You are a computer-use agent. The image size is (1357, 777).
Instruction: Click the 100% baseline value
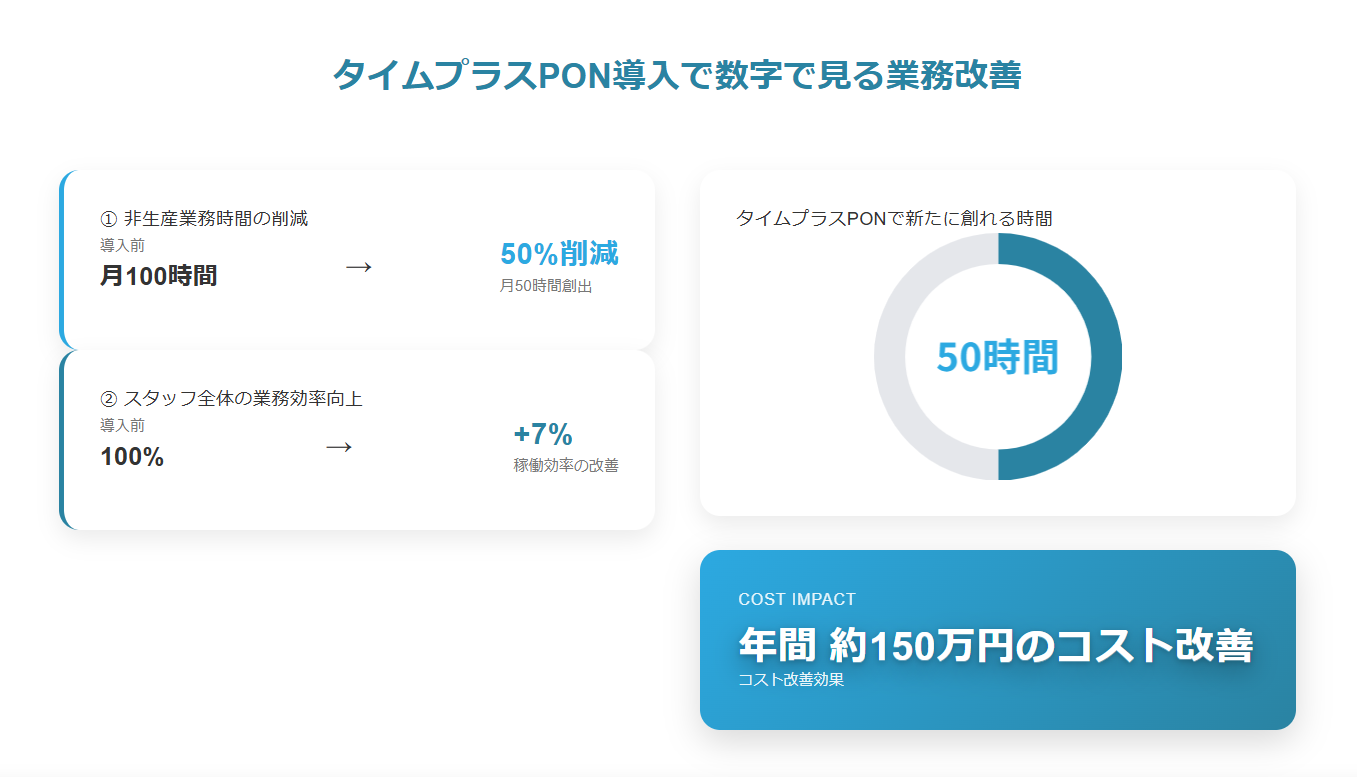132,457
